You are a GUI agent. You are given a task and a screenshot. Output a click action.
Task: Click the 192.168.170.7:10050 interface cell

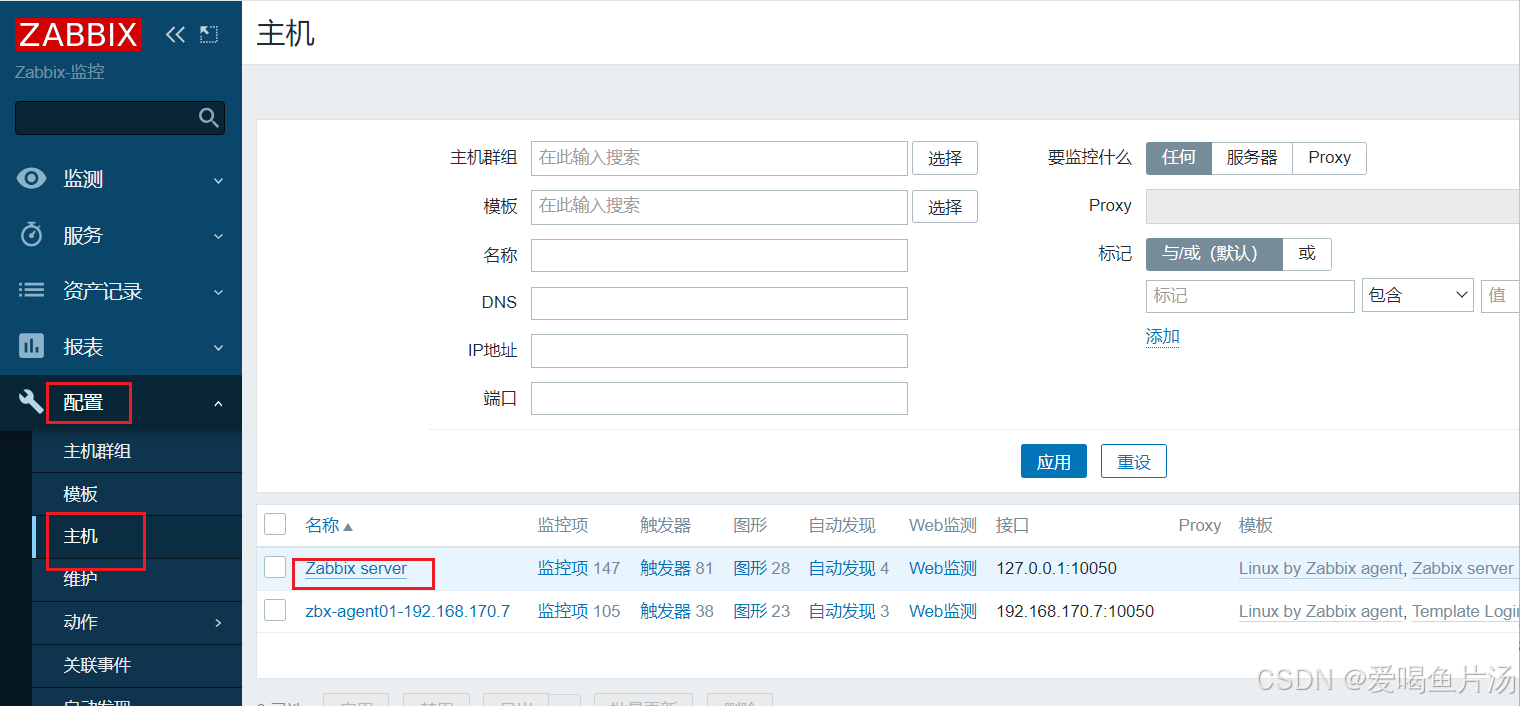click(x=1075, y=611)
